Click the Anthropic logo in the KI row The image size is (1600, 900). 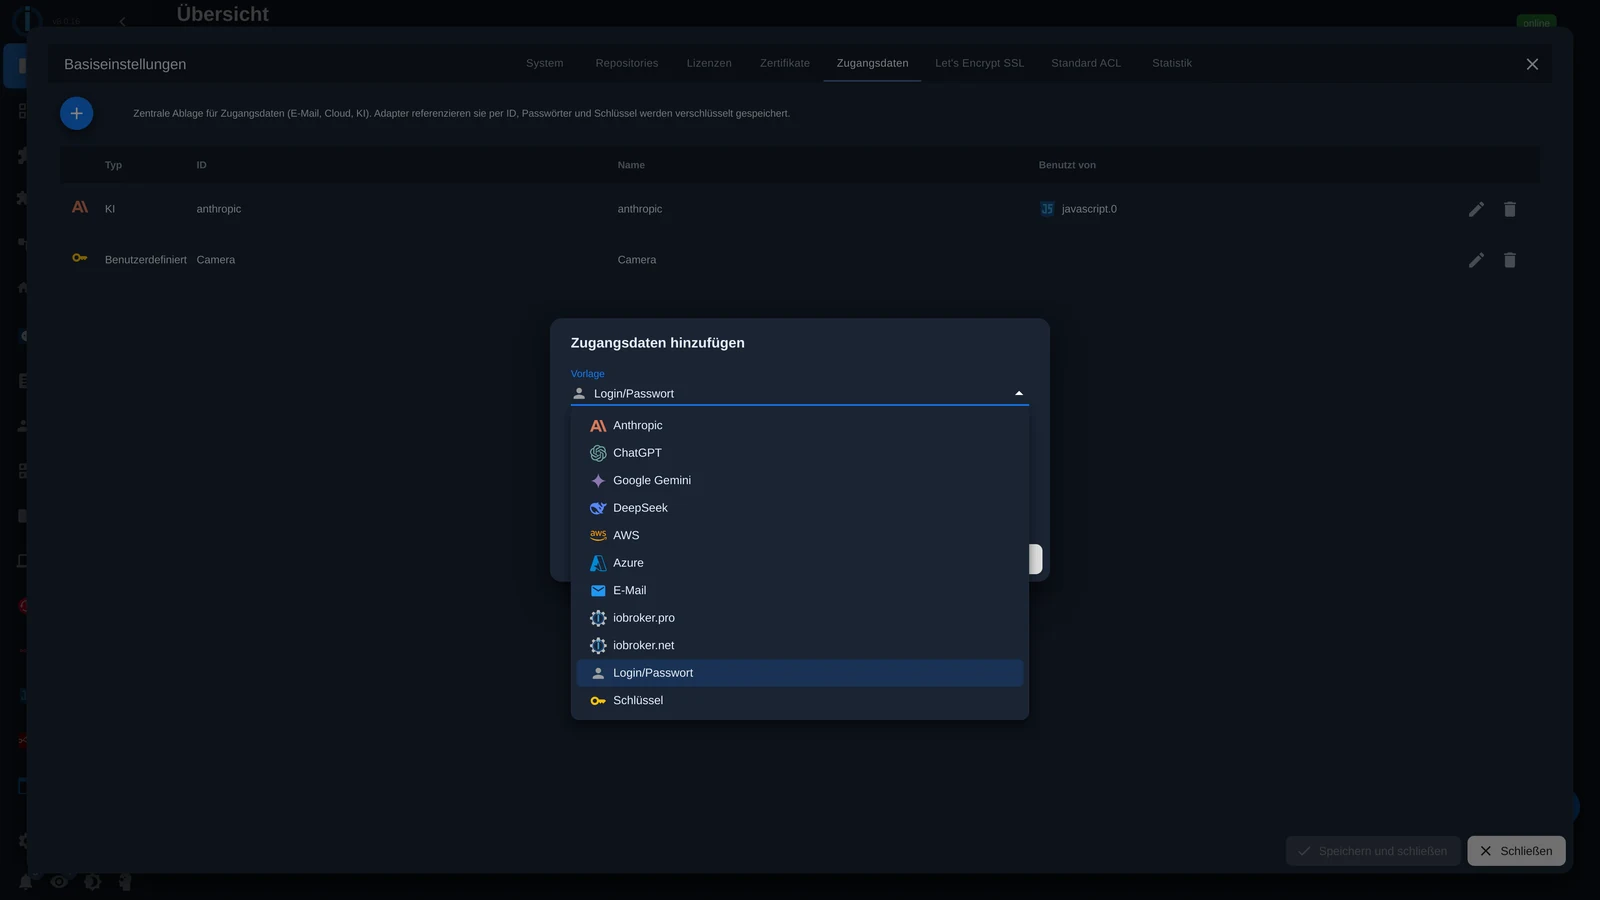coord(80,207)
